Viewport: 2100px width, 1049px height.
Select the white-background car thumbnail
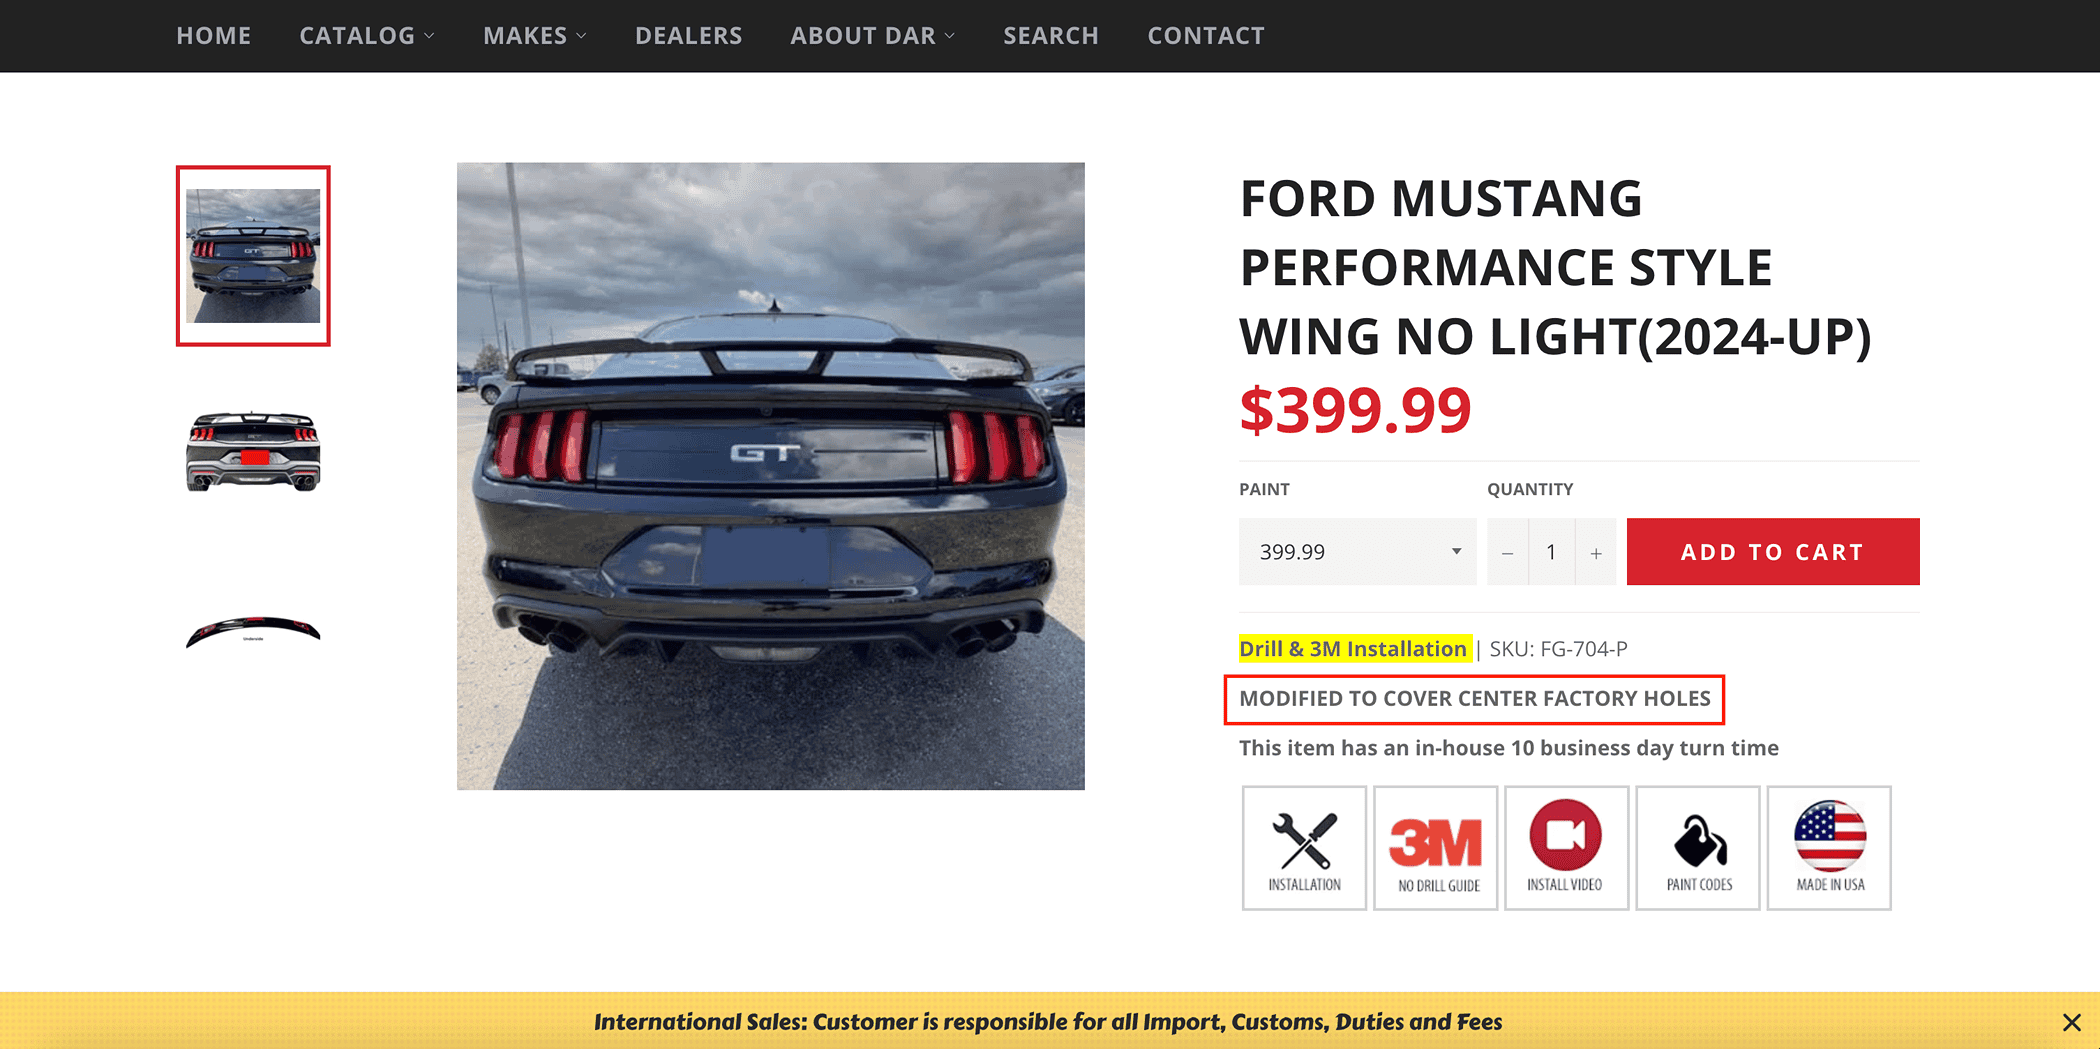pos(253,452)
